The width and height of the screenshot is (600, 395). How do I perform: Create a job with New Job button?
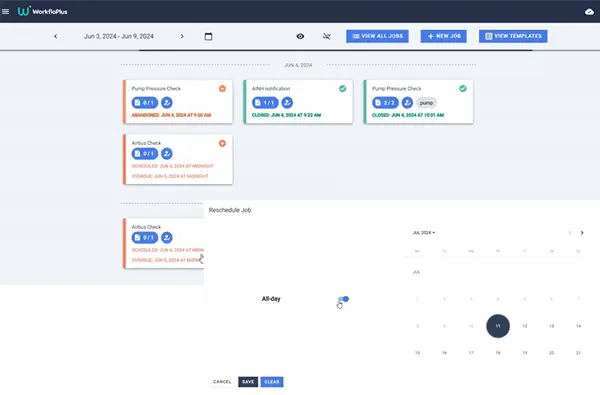443,36
